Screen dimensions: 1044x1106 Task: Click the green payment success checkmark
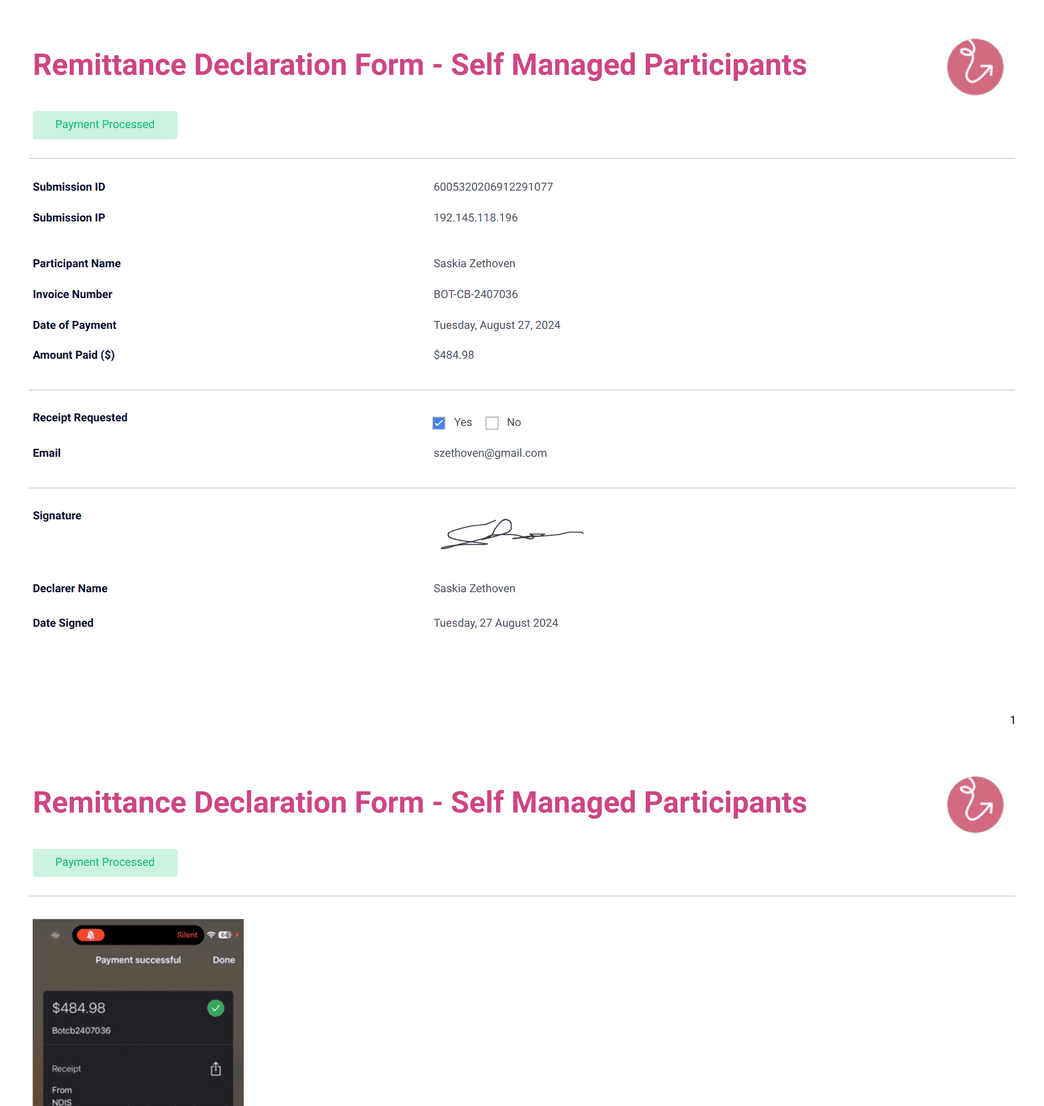(216, 1008)
